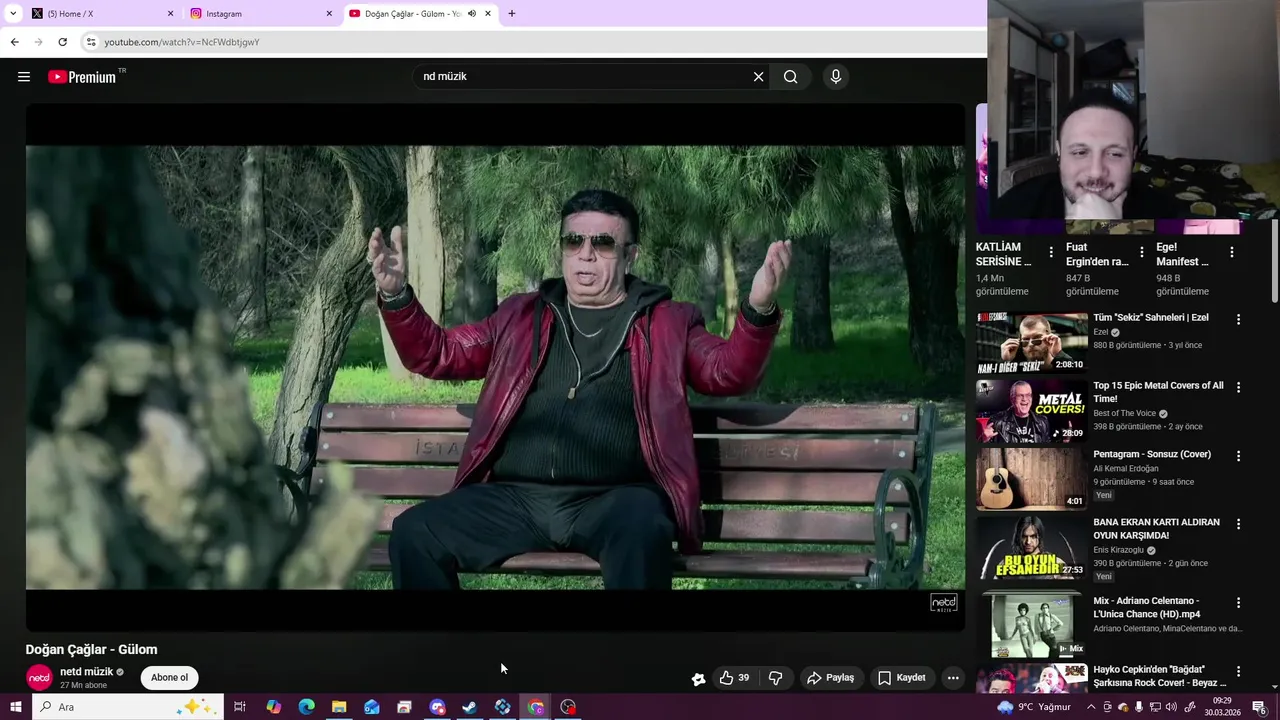
Task: Open more actions three-dot menu below video
Action: [953, 678]
